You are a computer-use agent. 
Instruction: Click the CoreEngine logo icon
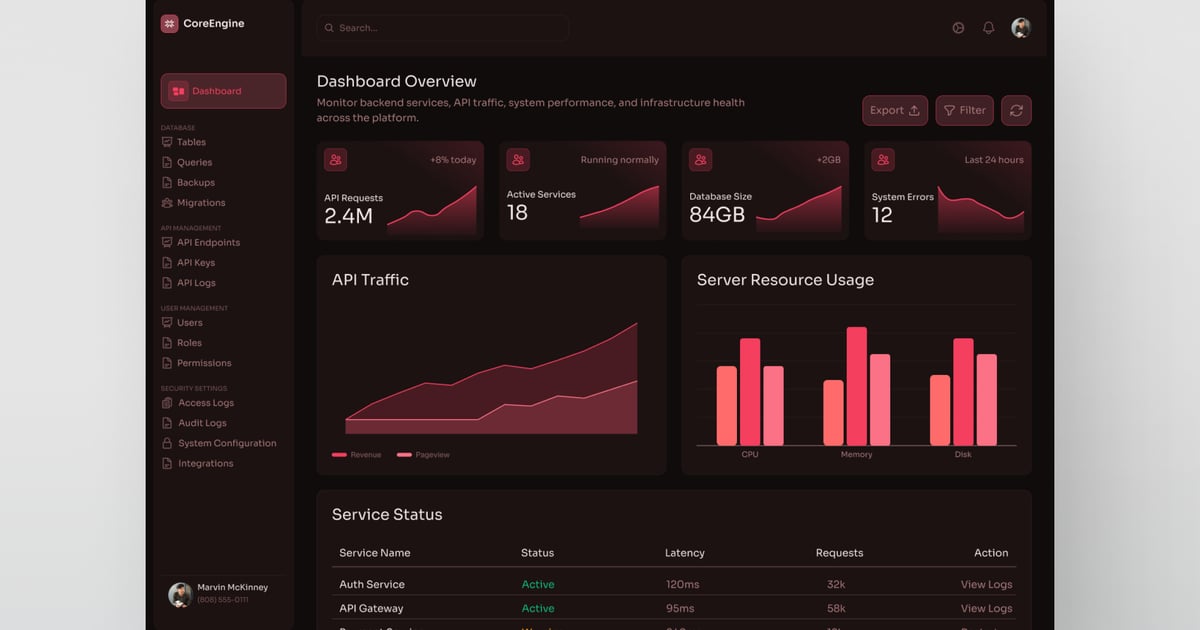click(169, 24)
